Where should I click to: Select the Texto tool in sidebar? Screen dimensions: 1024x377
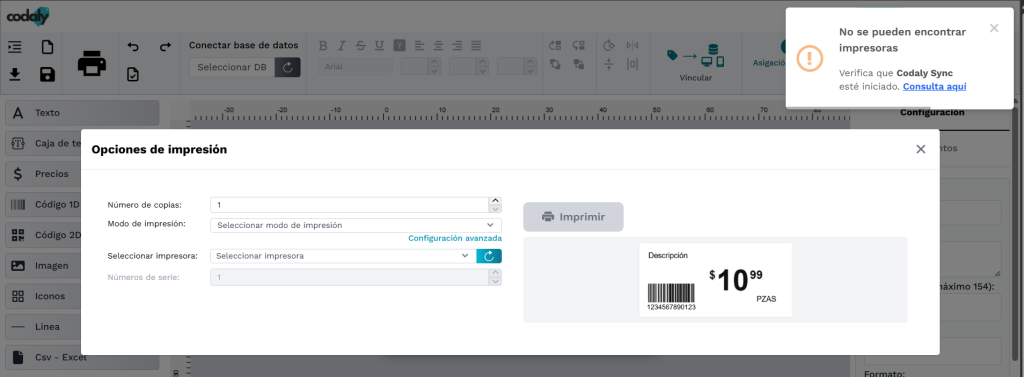point(82,113)
